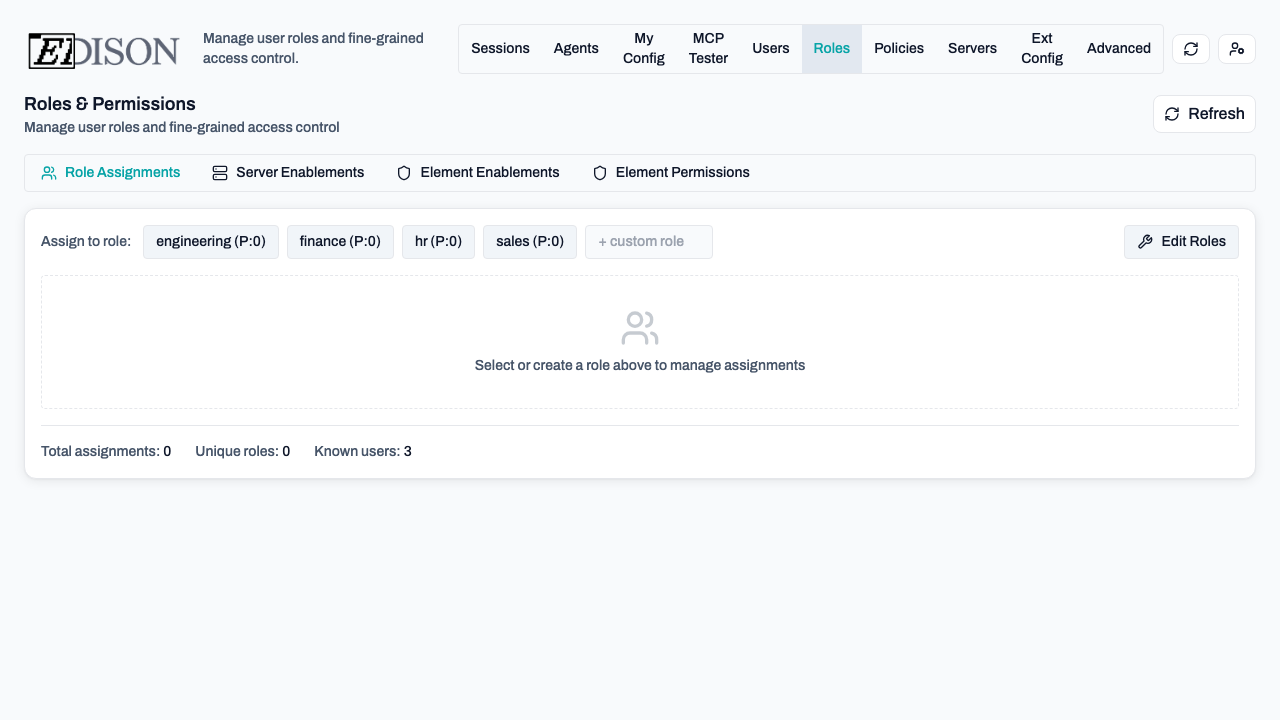Click the refresh icon in the top navigation bar
The width and height of the screenshot is (1280, 720).
click(x=1190, y=48)
